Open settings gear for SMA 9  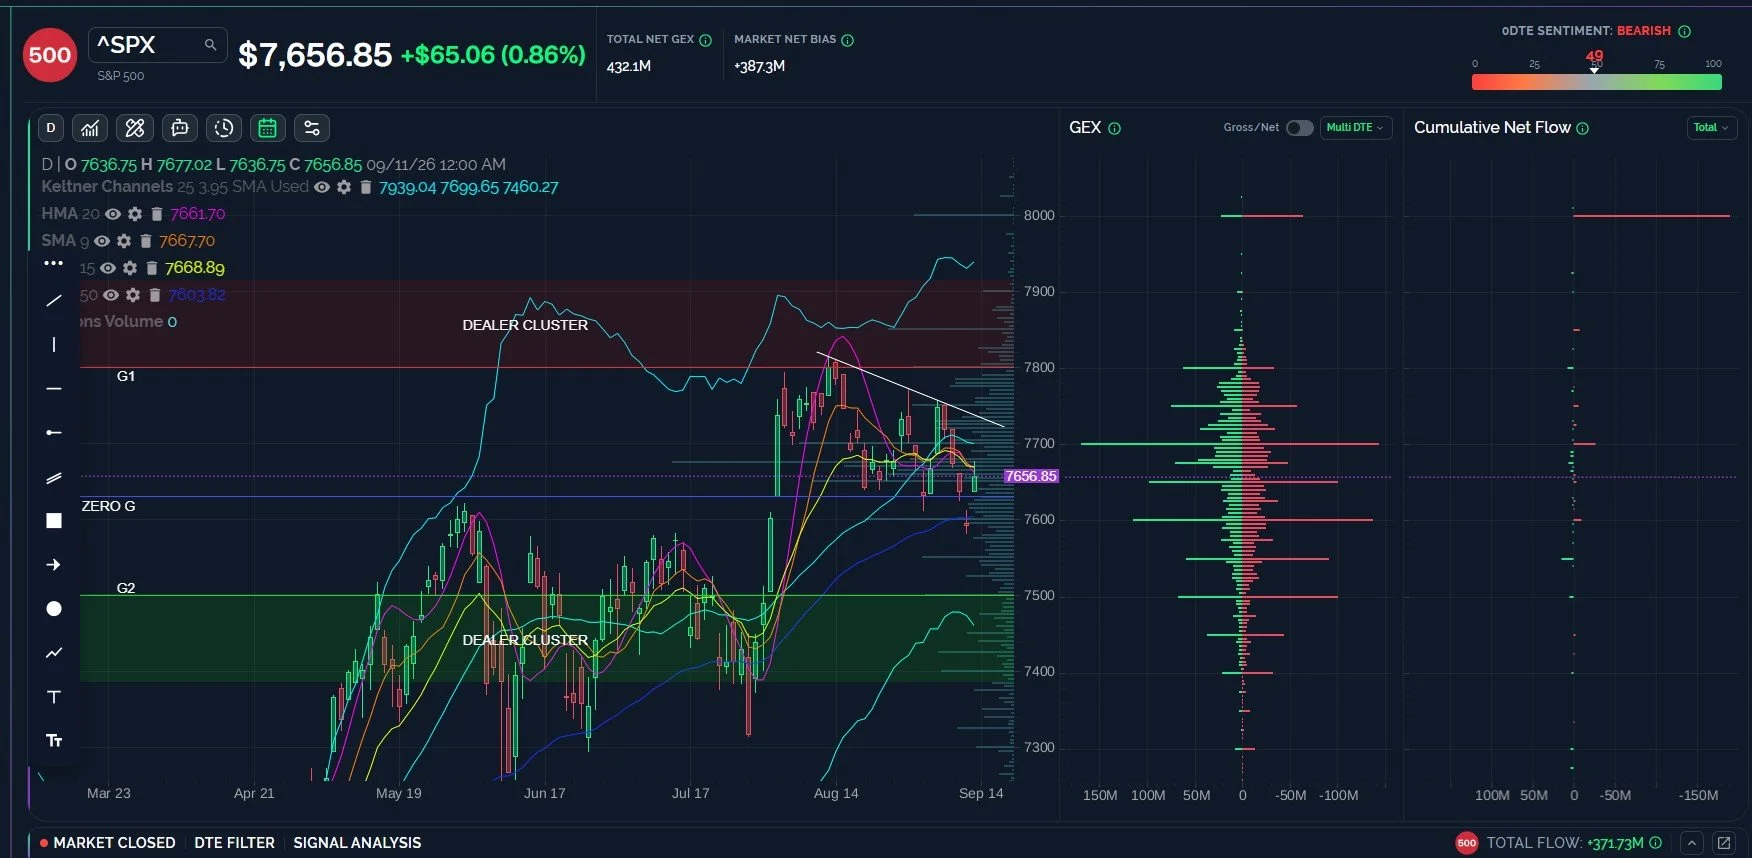pyautogui.click(x=124, y=241)
